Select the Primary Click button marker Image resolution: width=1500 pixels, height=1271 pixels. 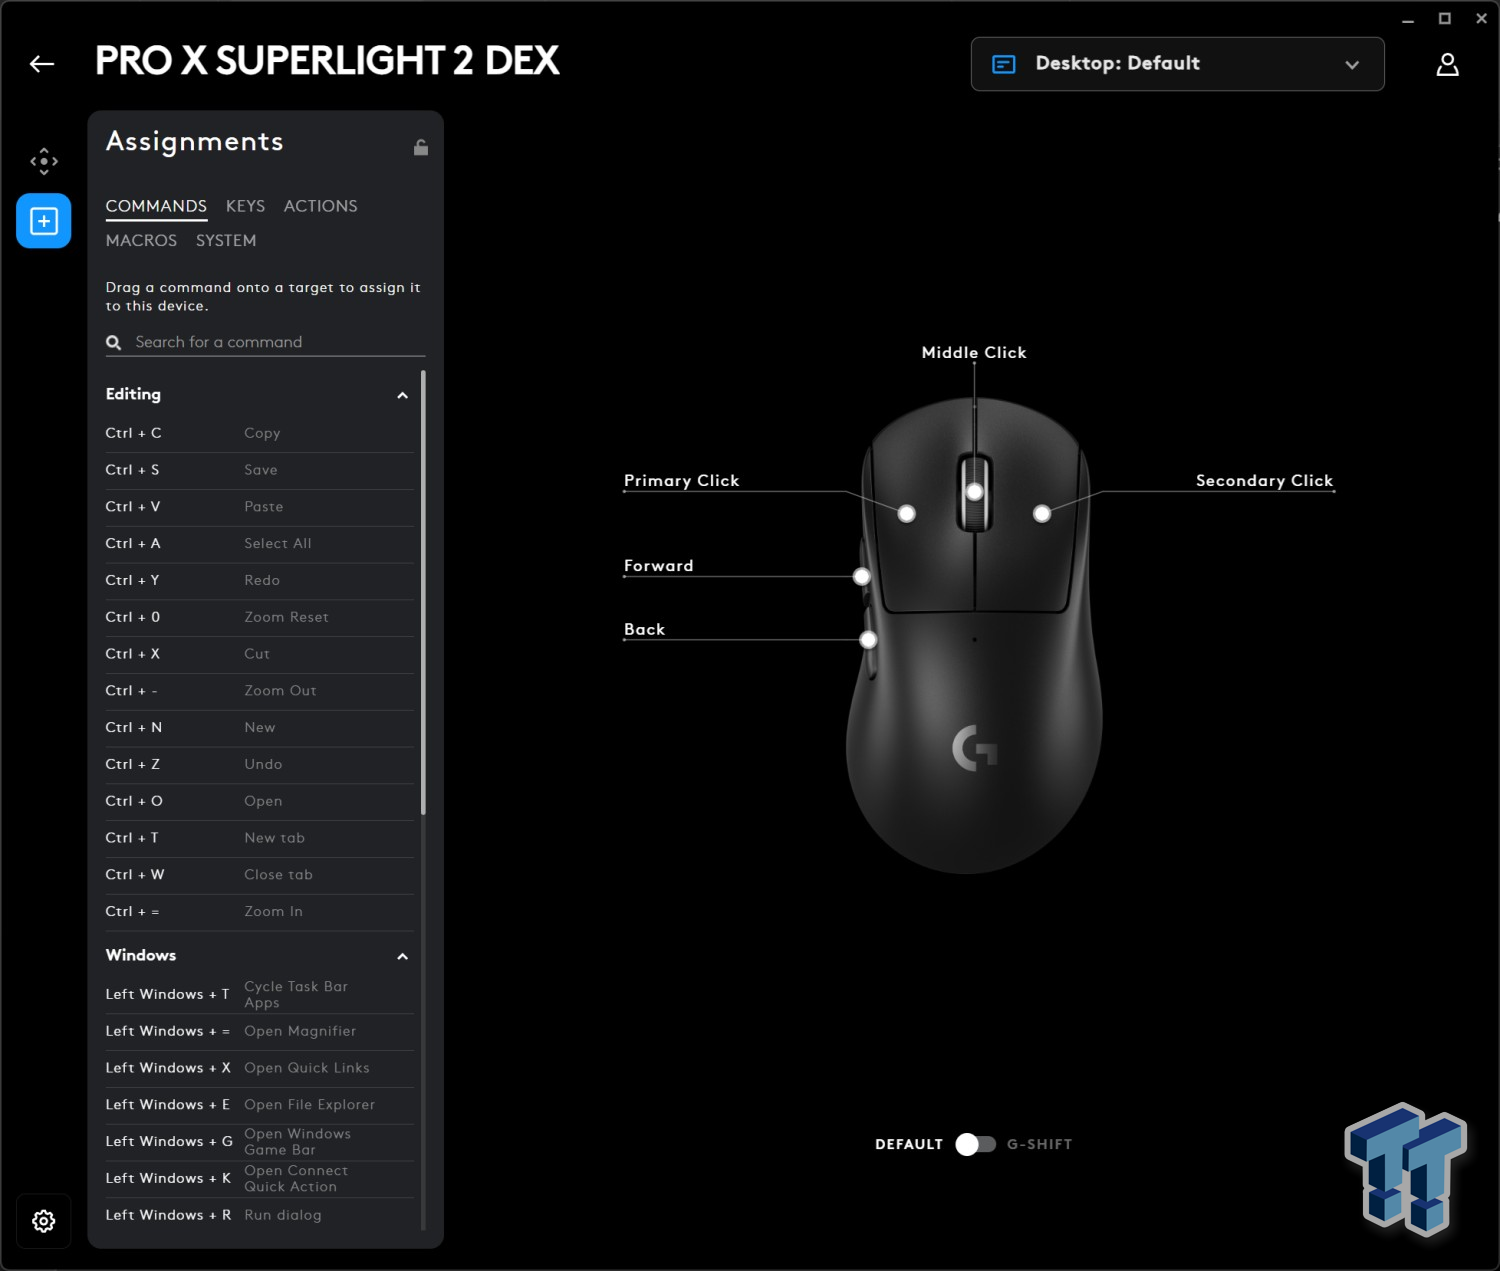(x=906, y=514)
